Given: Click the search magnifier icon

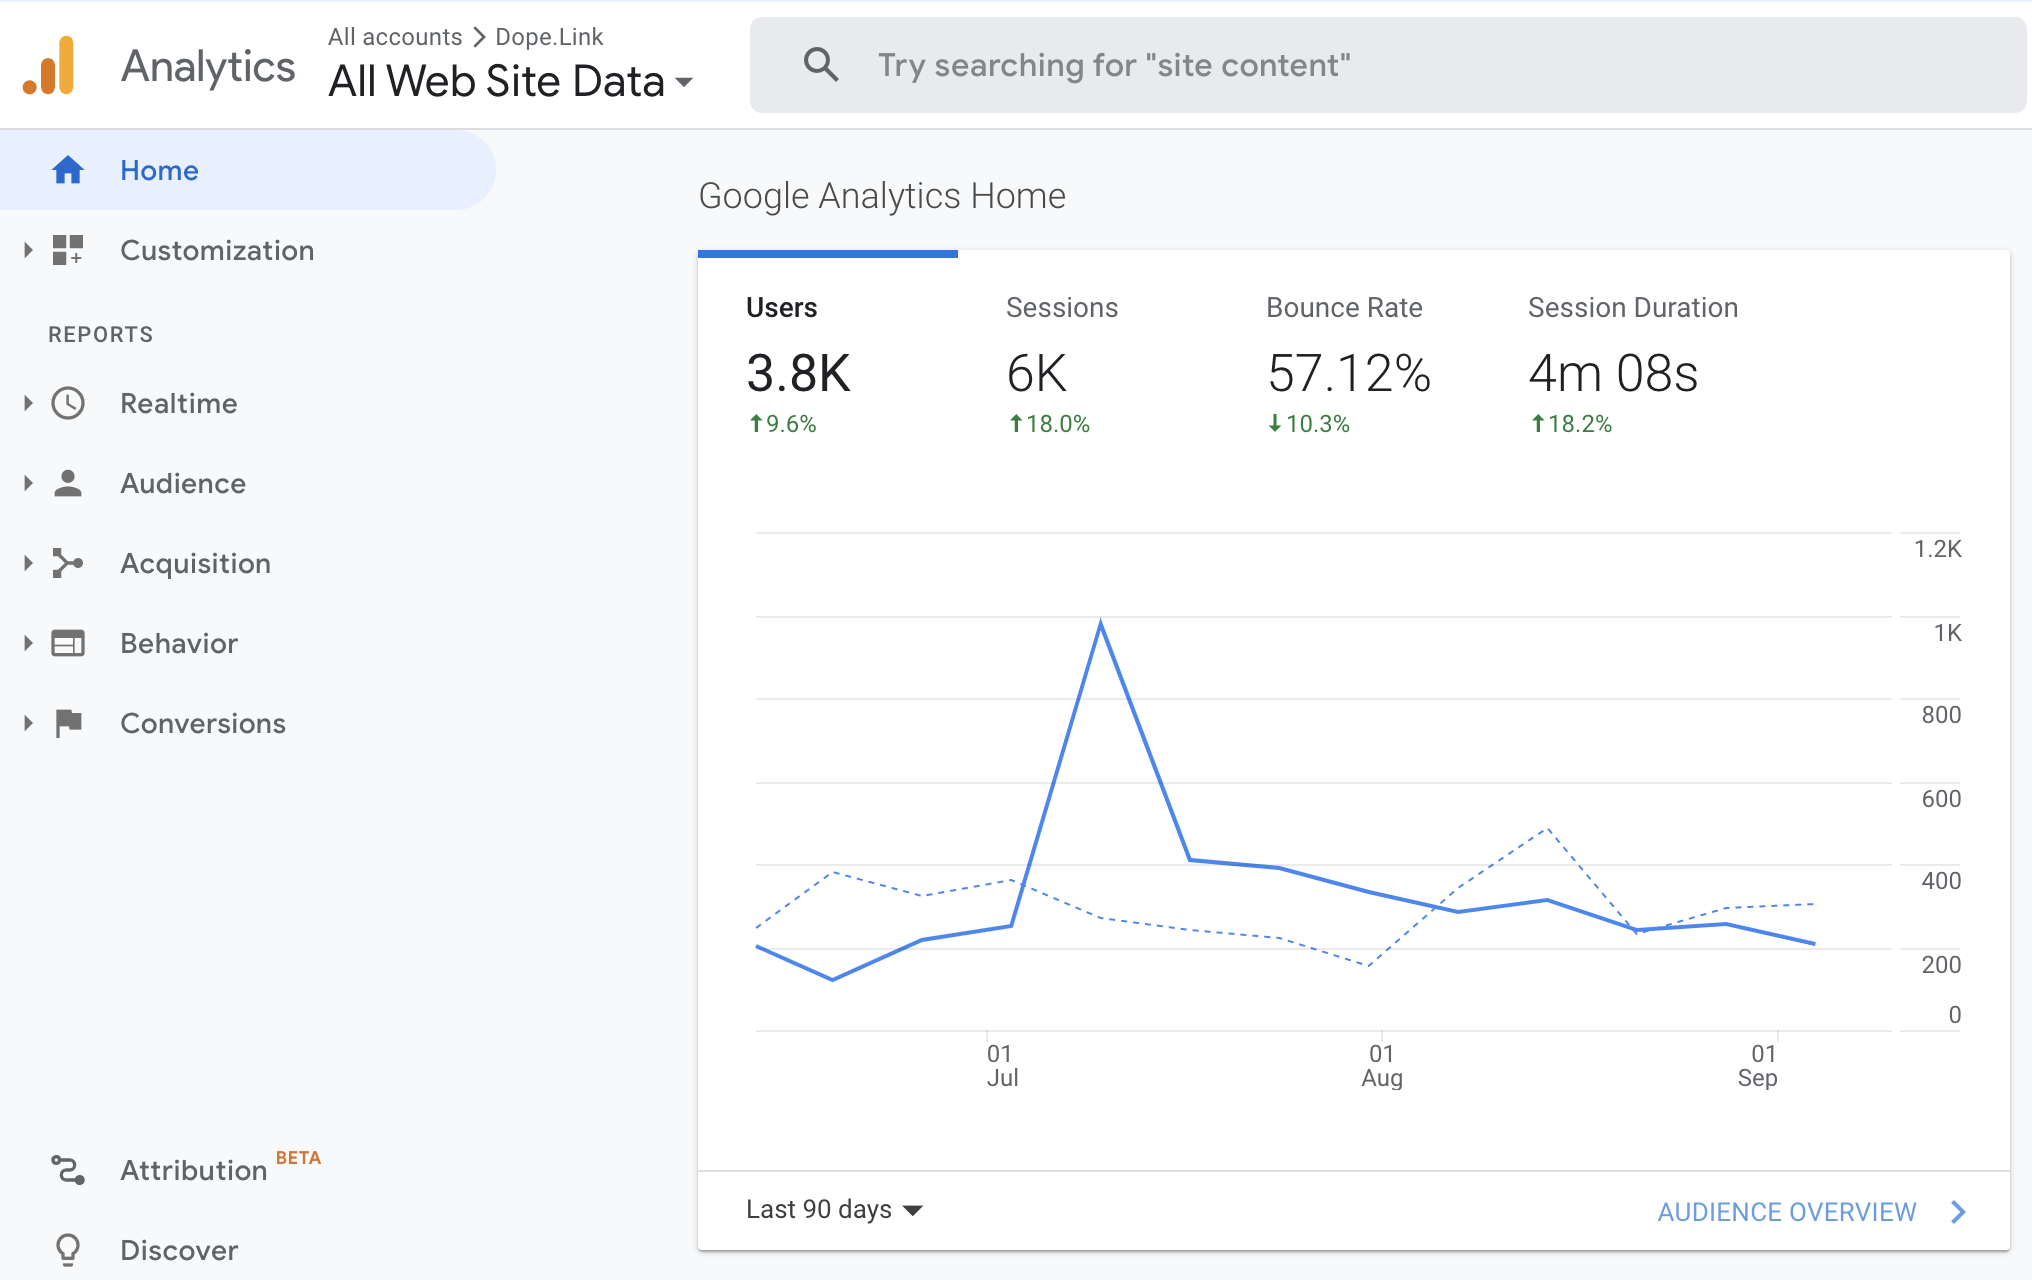Looking at the screenshot, I should pyautogui.click(x=821, y=65).
